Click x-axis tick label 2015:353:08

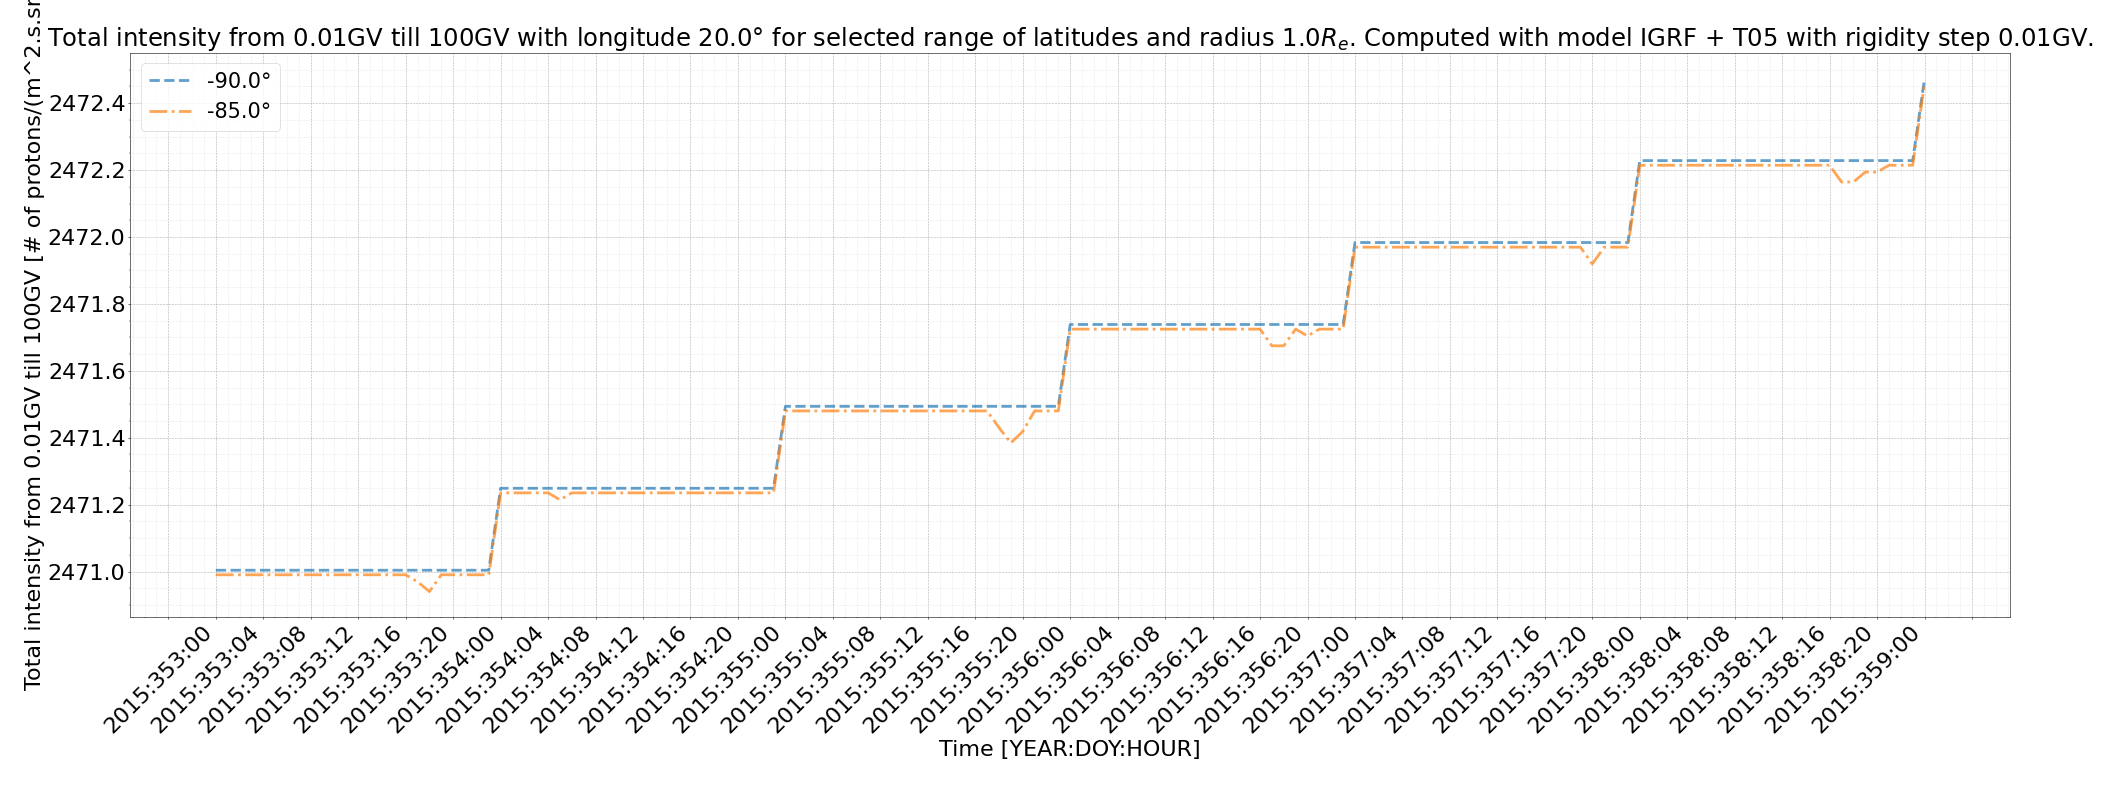[254, 680]
